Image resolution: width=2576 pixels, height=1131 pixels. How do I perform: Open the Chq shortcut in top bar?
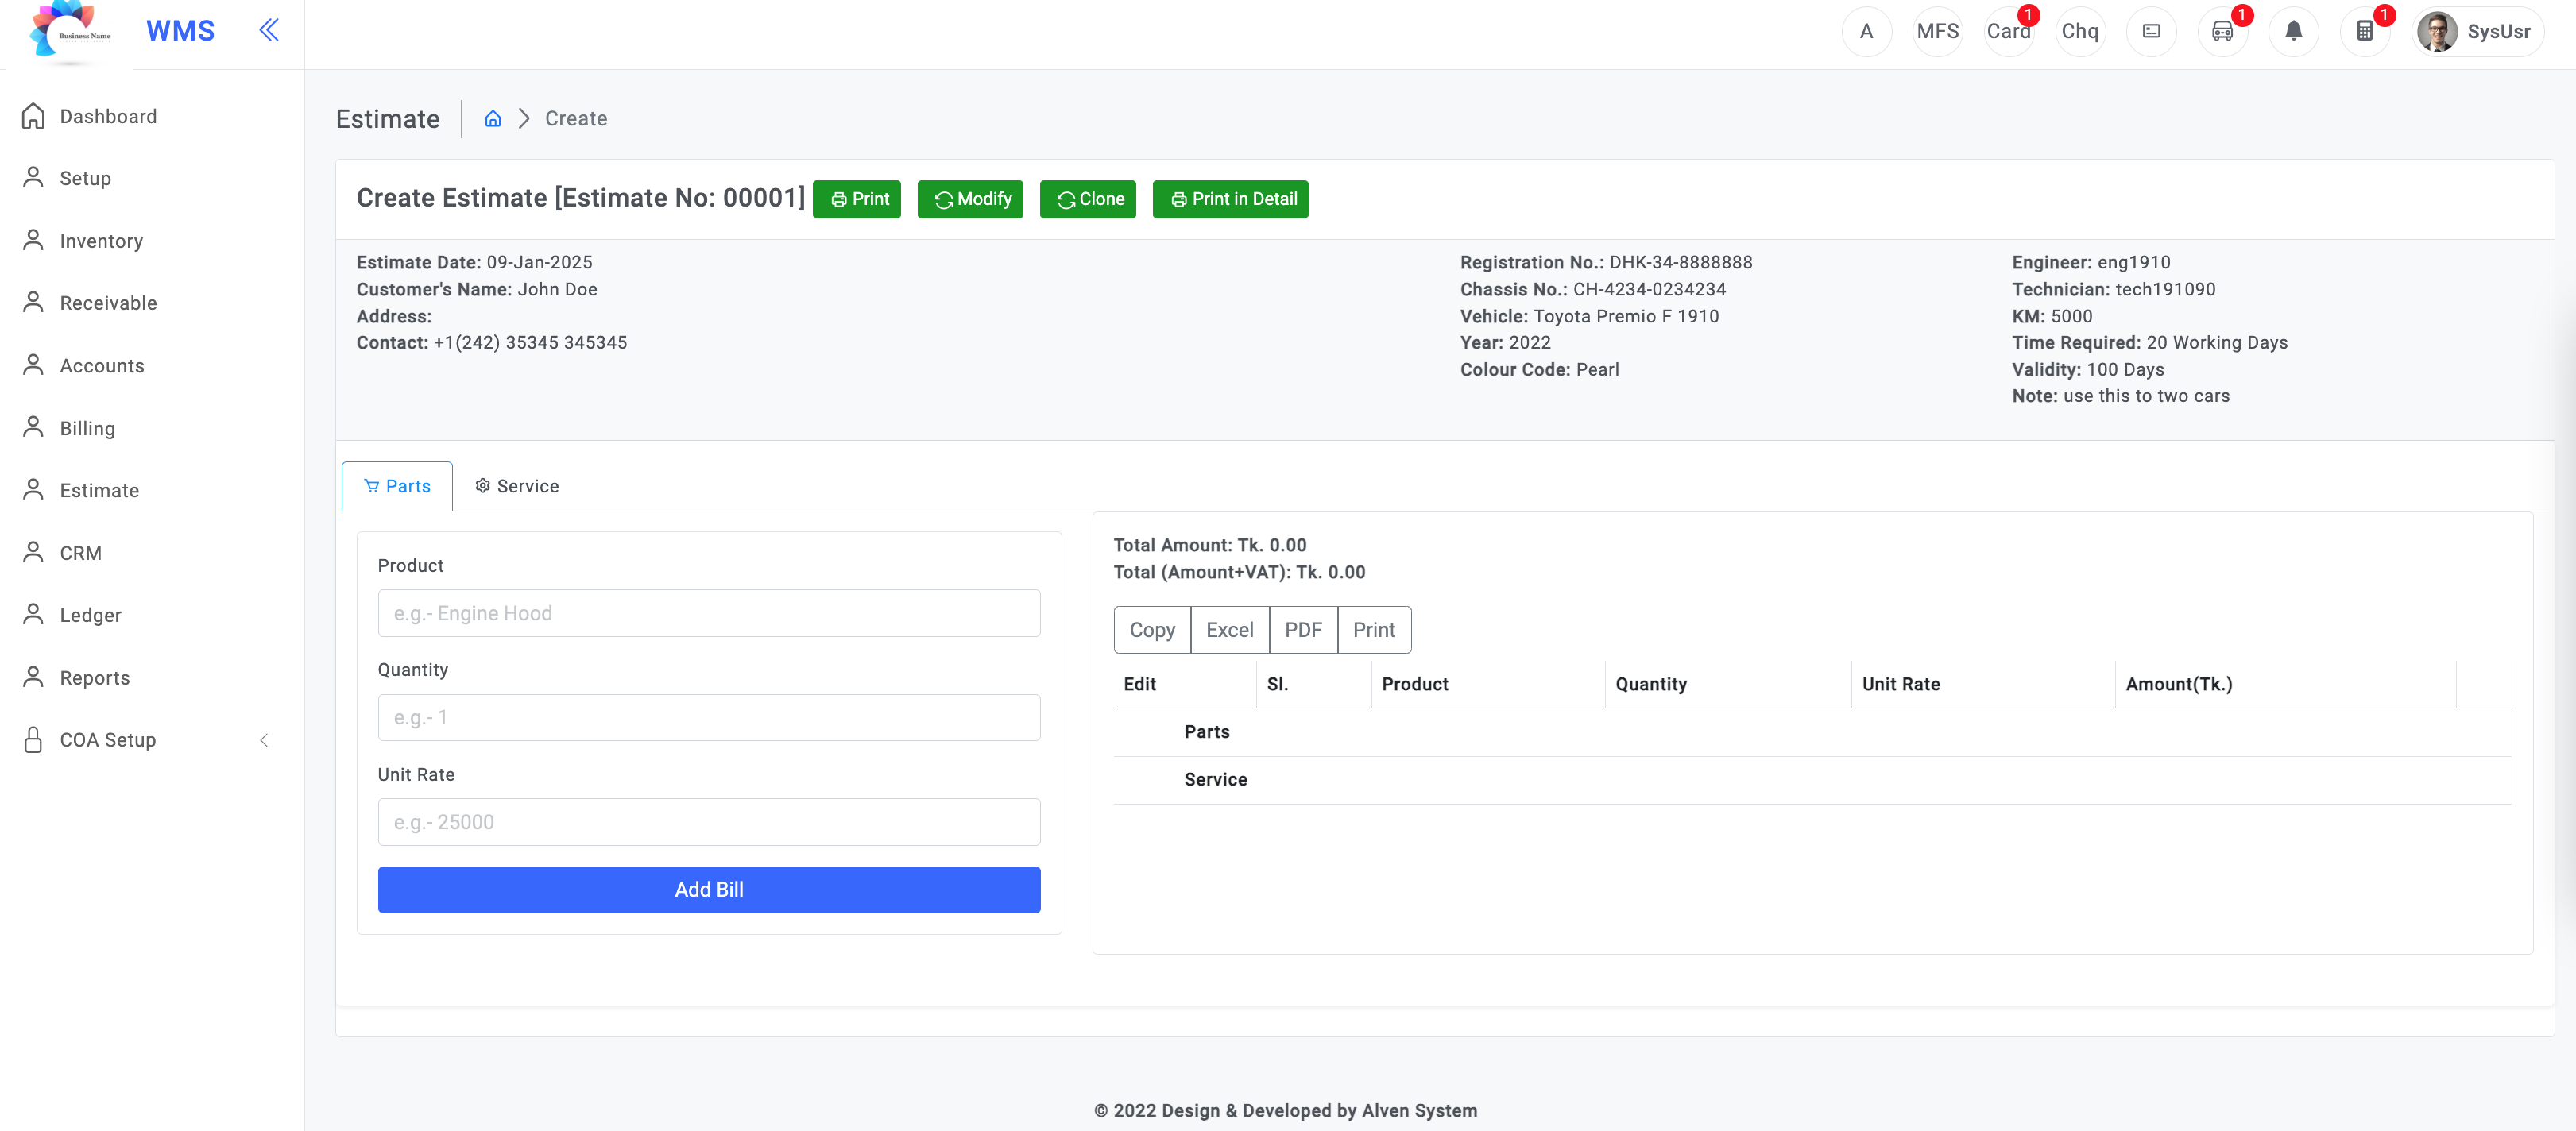click(x=2080, y=31)
